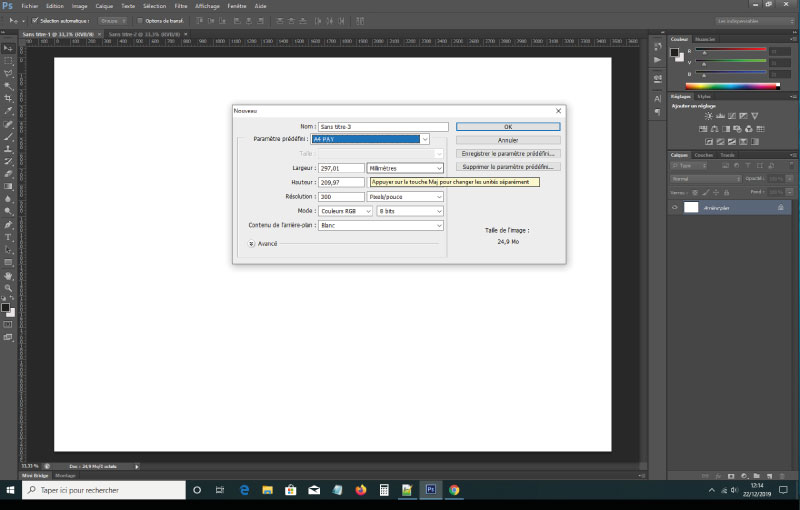800x510 pixels.
Task: Open the Calque menu
Action: 104,6
